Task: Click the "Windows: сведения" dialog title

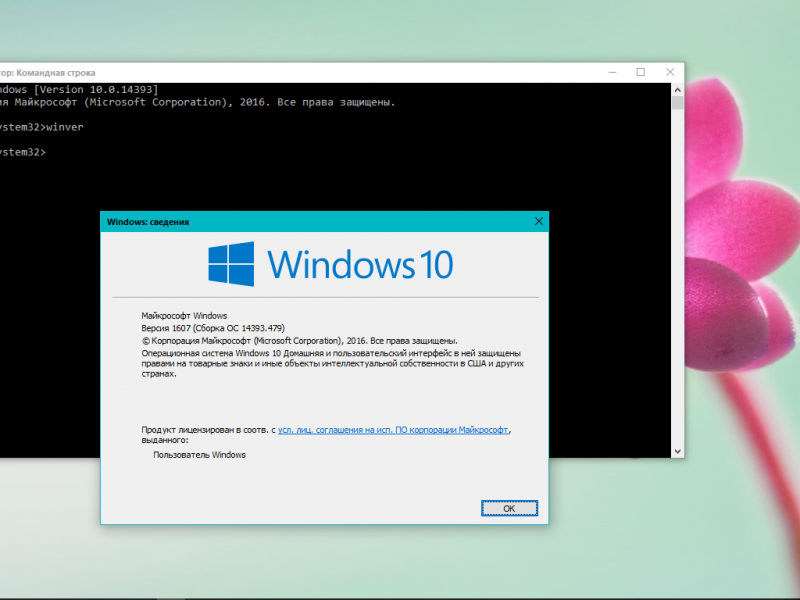Action: 148,222
